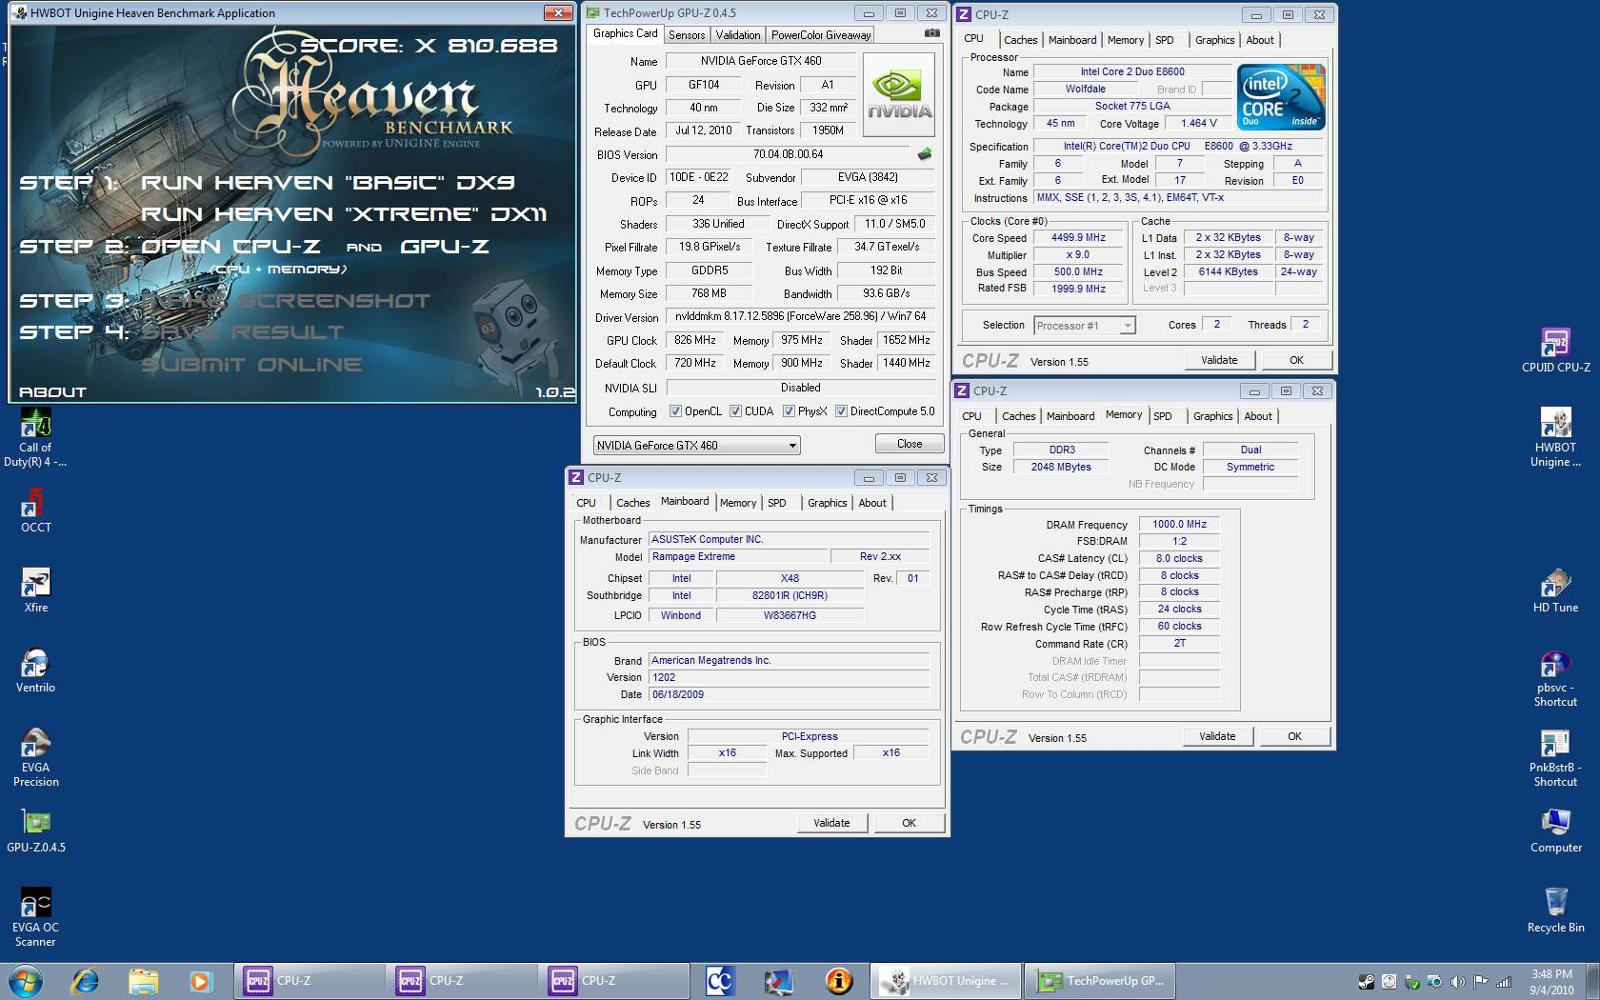This screenshot has height=1000, width=1600.
Task: Open Internet Explorer from taskbar
Action: point(85,981)
